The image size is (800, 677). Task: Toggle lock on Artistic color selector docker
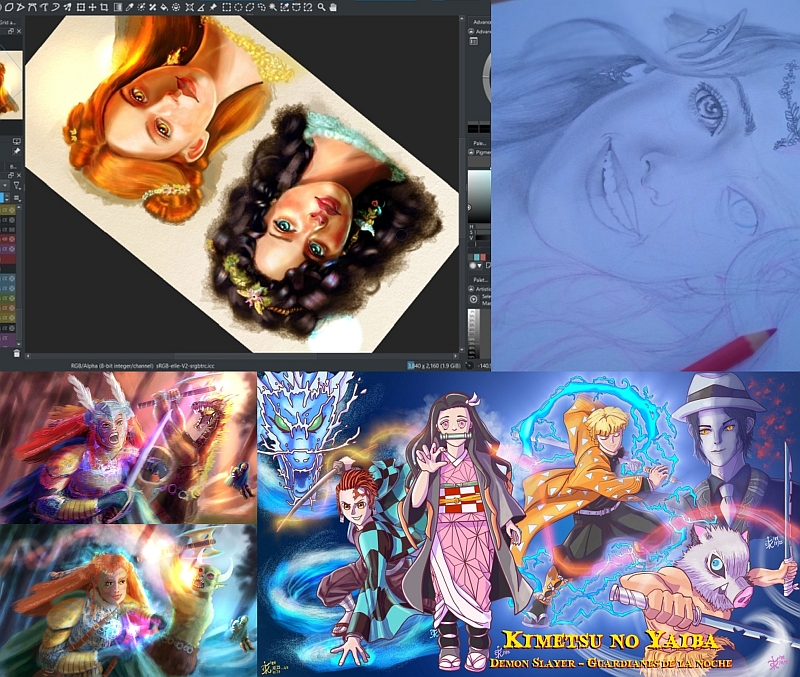tap(471, 289)
